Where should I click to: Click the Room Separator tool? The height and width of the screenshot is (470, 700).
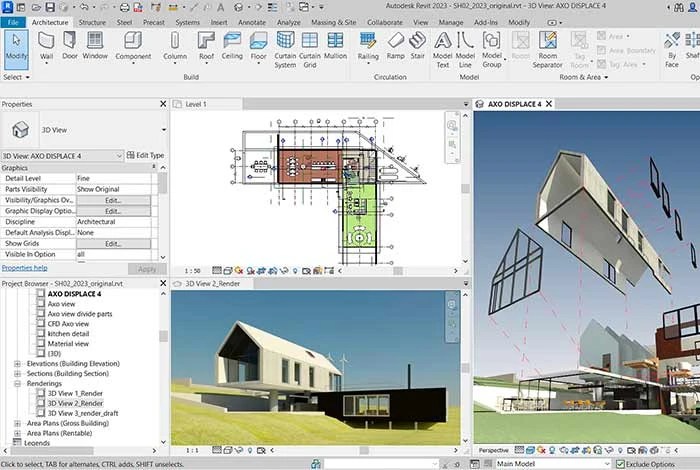pos(549,45)
